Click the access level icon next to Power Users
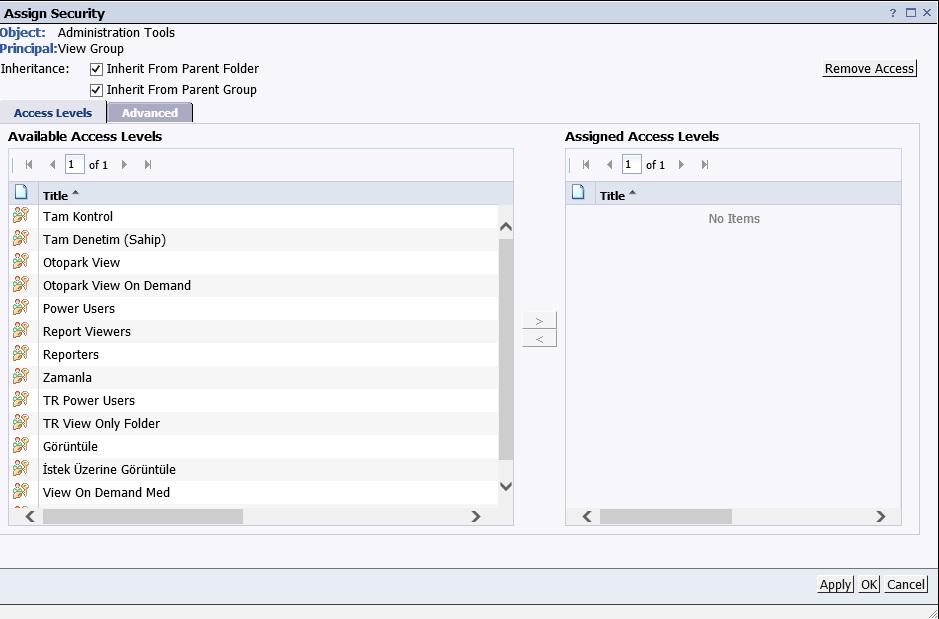The image size is (939, 619). [x=21, y=308]
